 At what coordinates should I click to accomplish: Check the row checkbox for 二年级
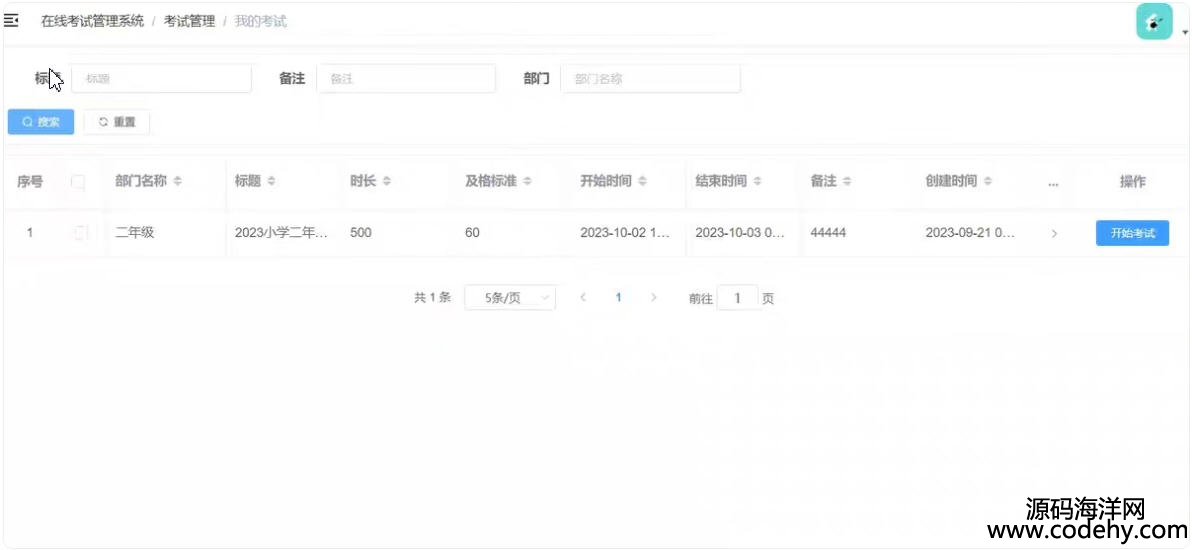click(x=81, y=233)
